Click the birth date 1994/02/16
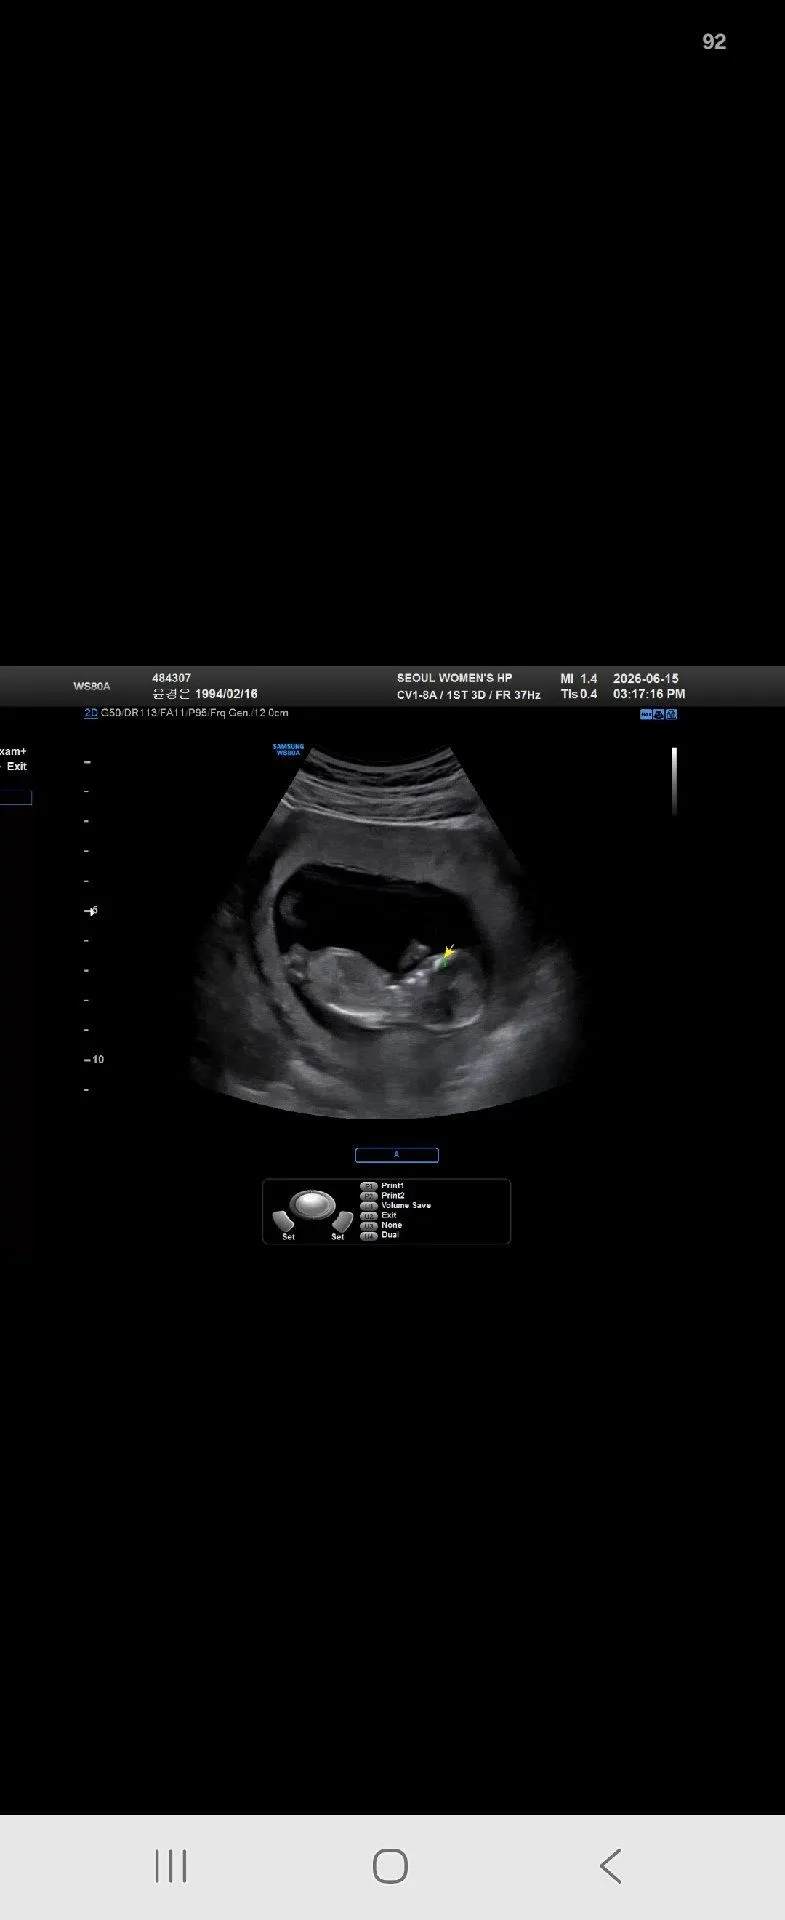 [x=226, y=694]
